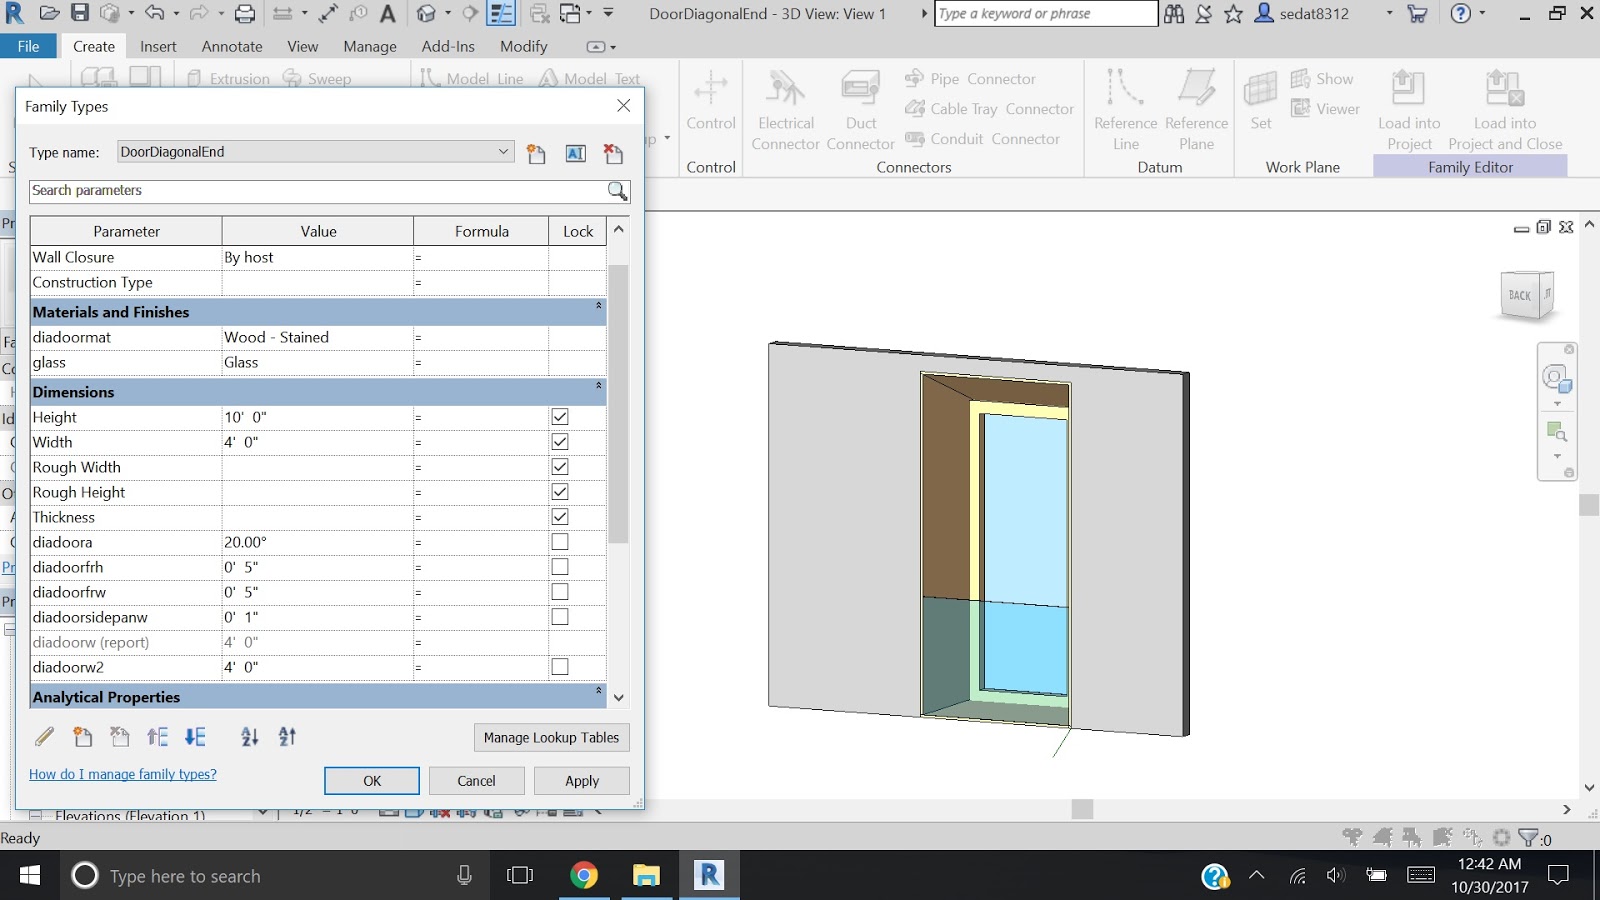This screenshot has height=900, width=1600.
Task: Open the Sort Ascending parameters icon
Action: click(249, 737)
